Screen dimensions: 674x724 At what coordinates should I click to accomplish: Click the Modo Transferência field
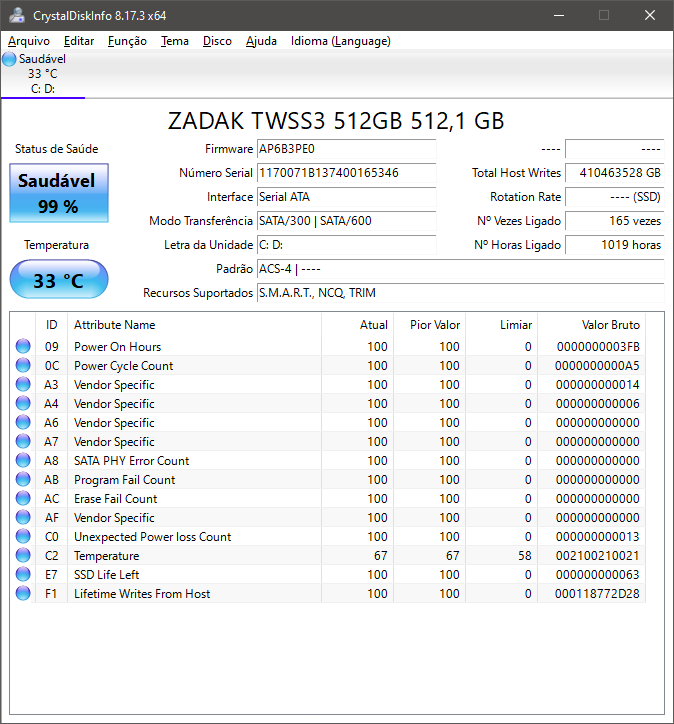point(346,221)
